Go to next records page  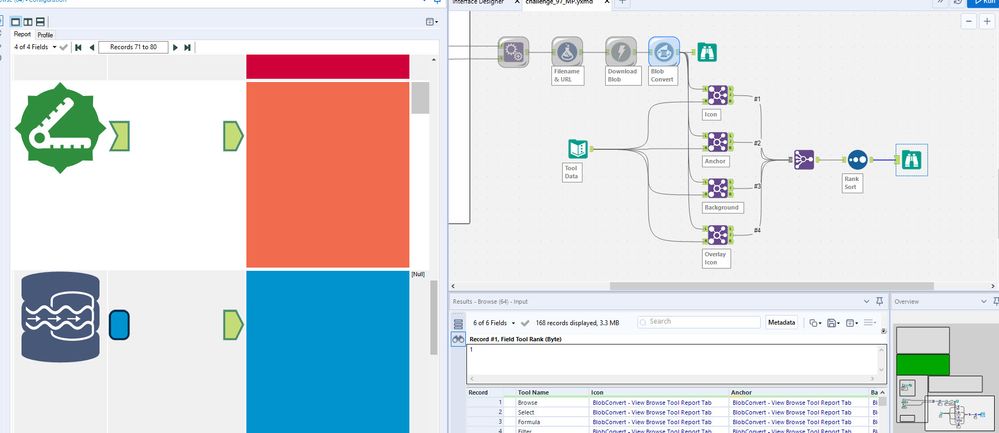coord(175,47)
